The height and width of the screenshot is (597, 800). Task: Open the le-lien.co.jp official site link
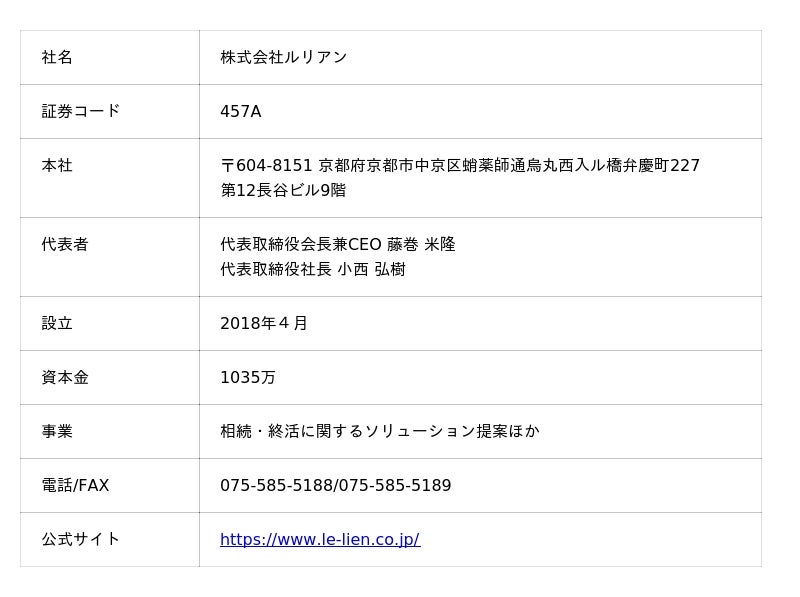[319, 540]
